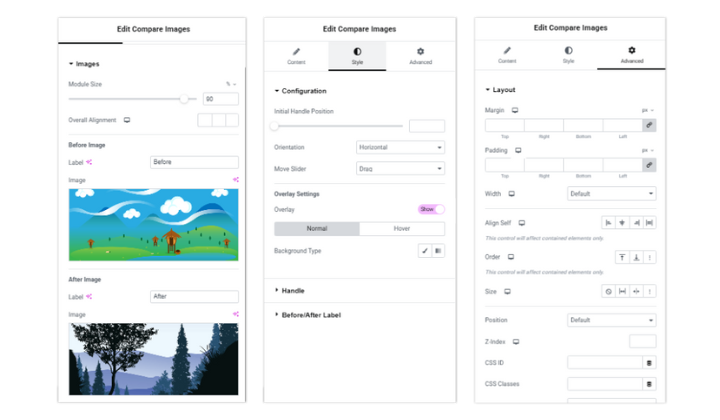Click the After image Label field
The width and height of the screenshot is (720, 420).
point(194,297)
